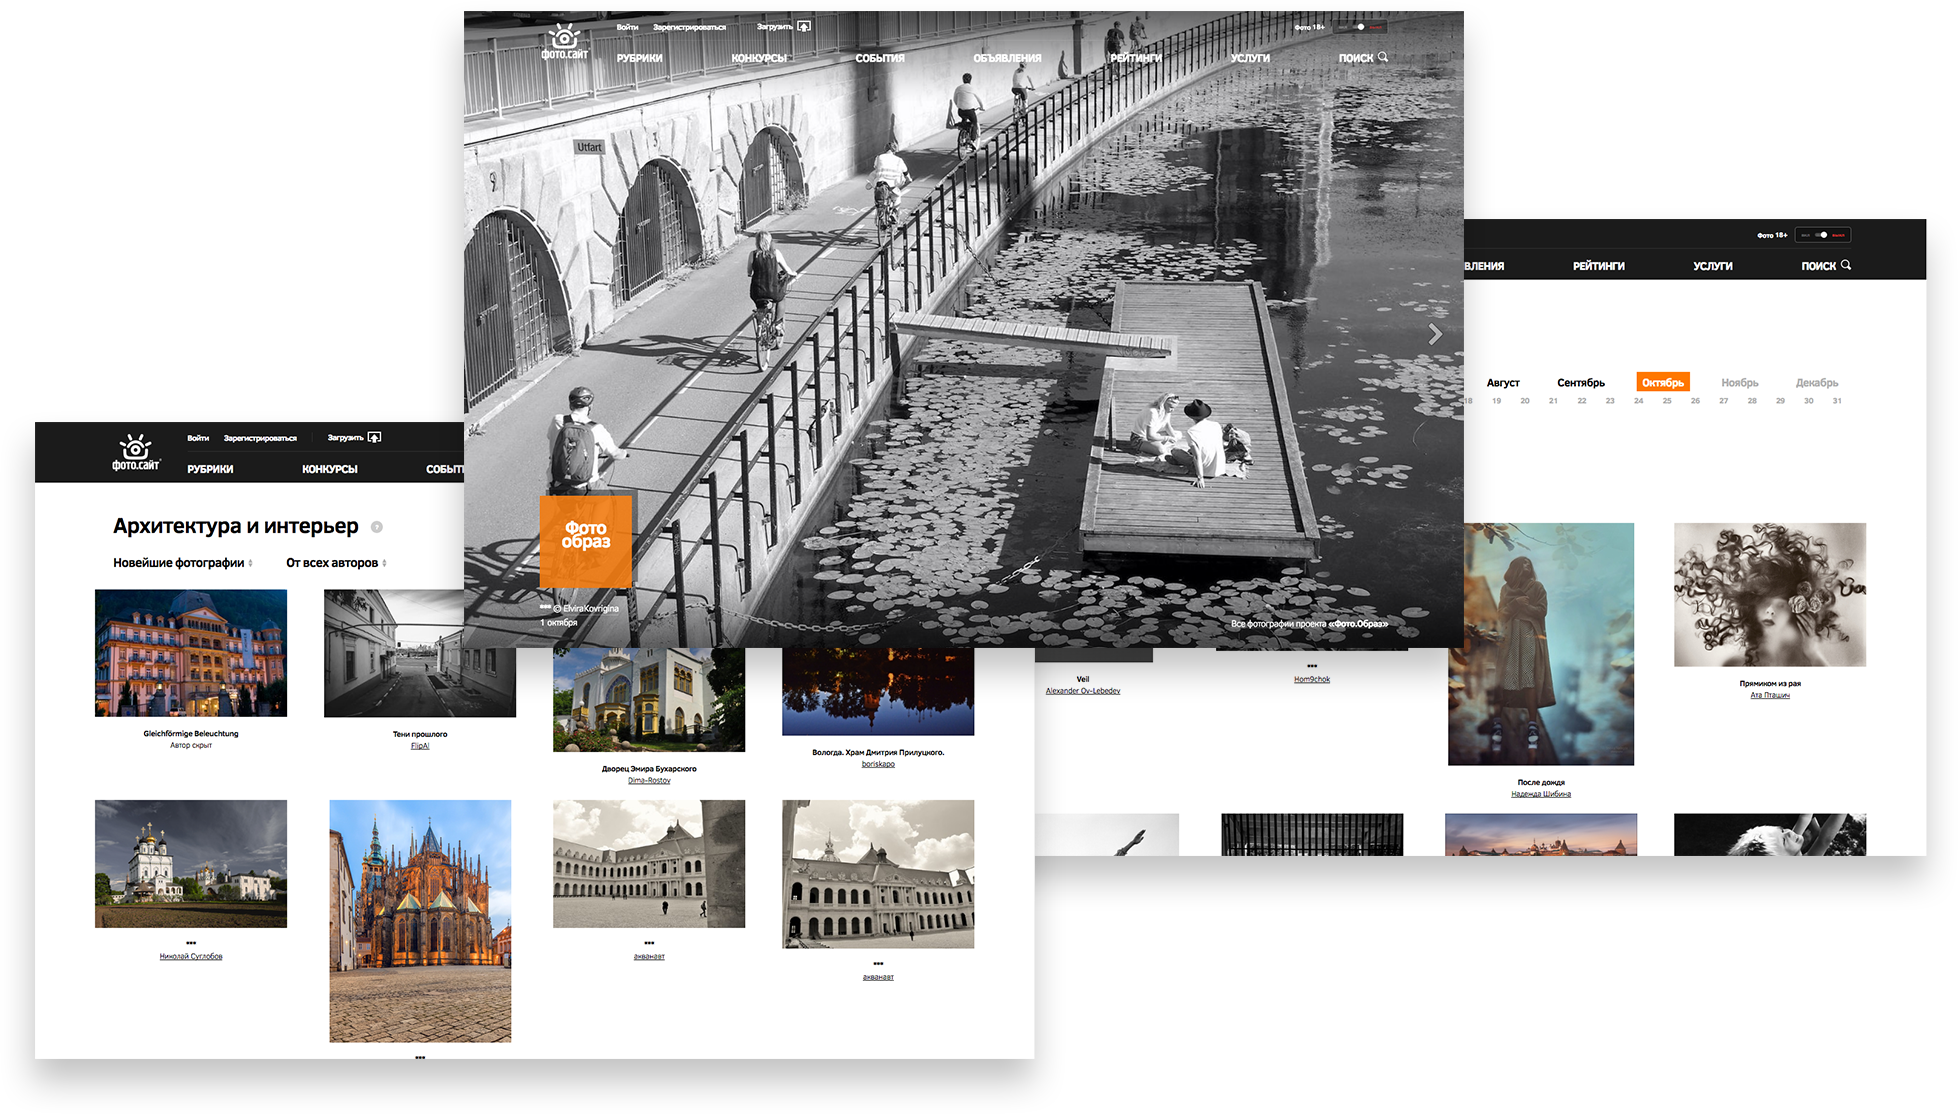
Task: Open the orange Фото образ badge
Action: (x=586, y=541)
